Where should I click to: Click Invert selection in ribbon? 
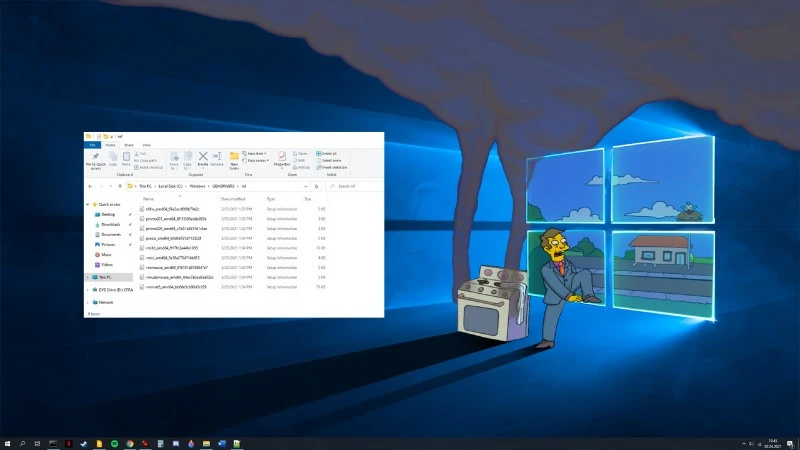pos(332,167)
